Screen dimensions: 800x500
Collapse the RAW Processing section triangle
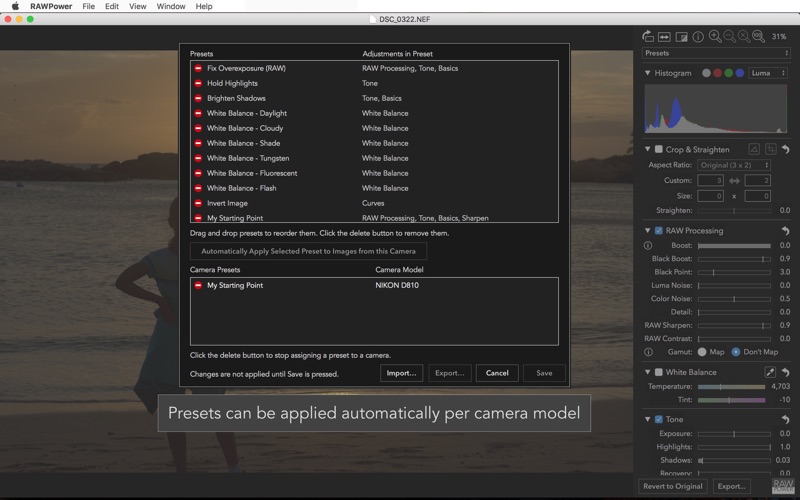[647, 231]
